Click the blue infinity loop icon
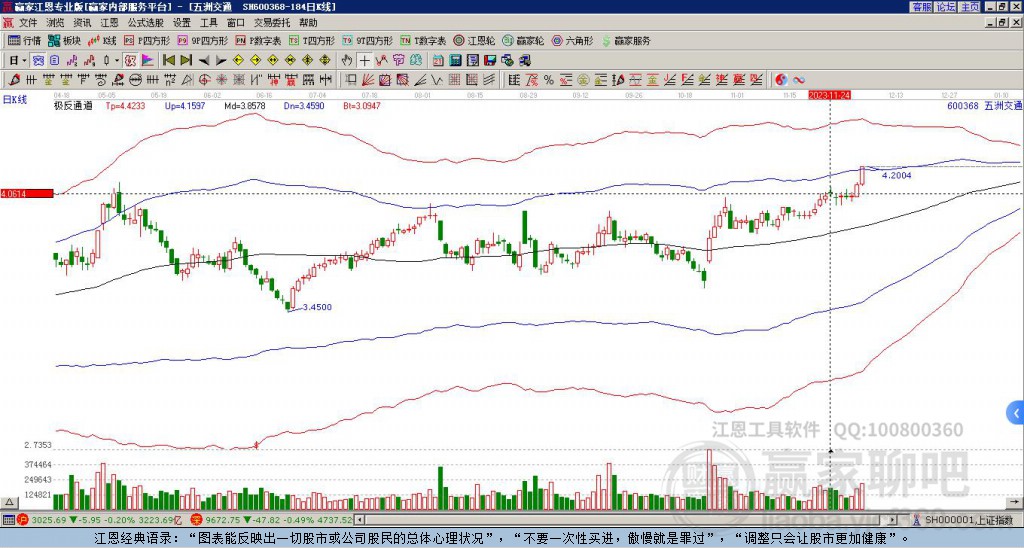Screen dimensions: 1024x548 [798, 80]
